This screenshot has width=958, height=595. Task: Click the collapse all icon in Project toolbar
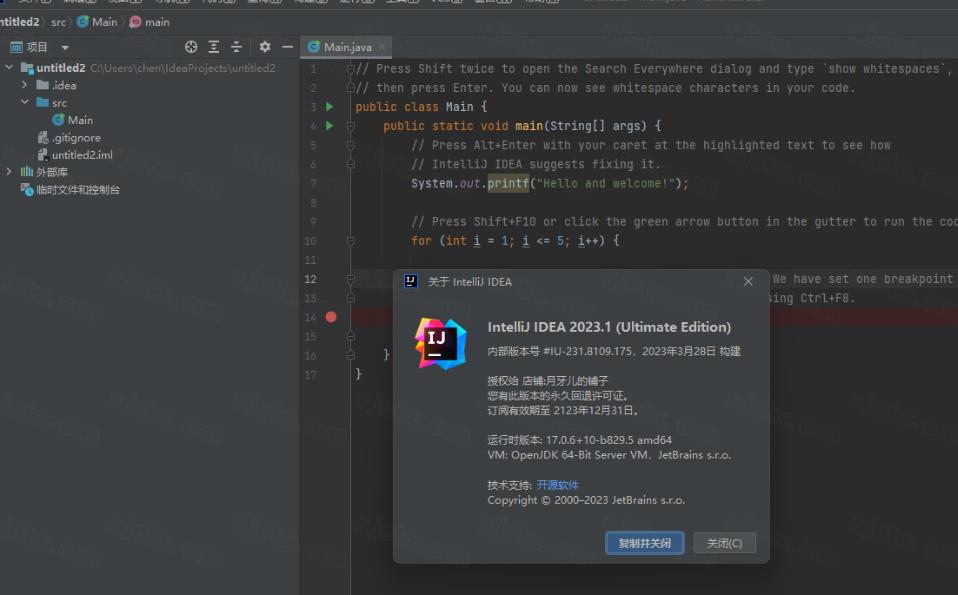[237, 46]
